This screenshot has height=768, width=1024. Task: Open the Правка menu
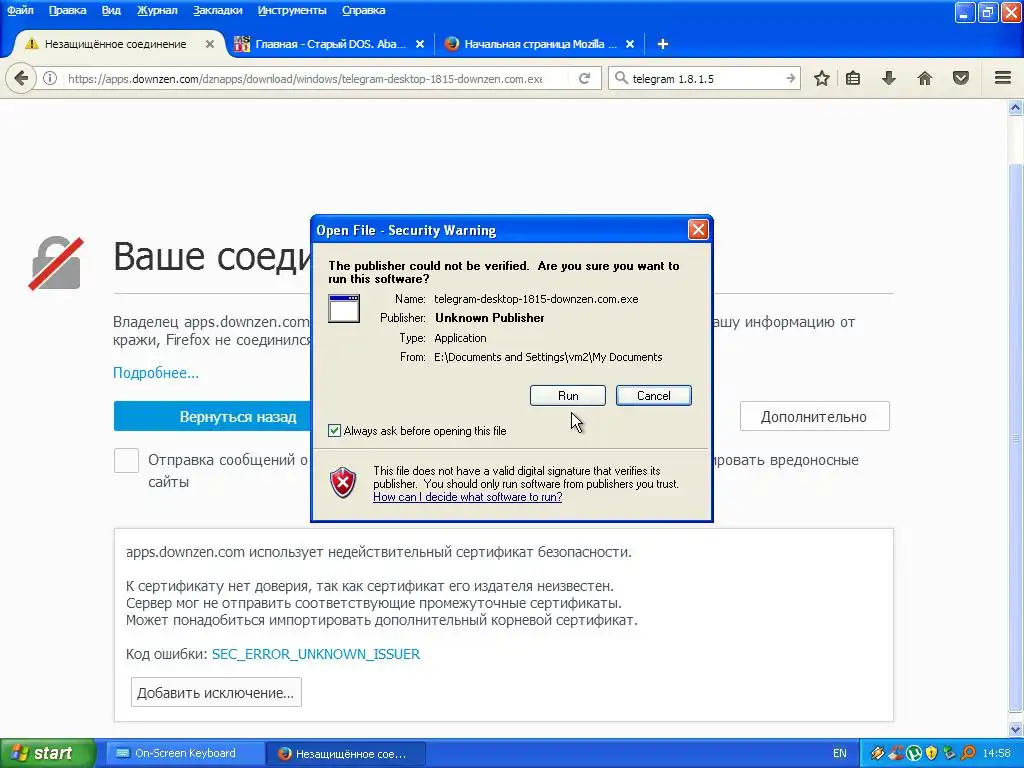tap(67, 10)
